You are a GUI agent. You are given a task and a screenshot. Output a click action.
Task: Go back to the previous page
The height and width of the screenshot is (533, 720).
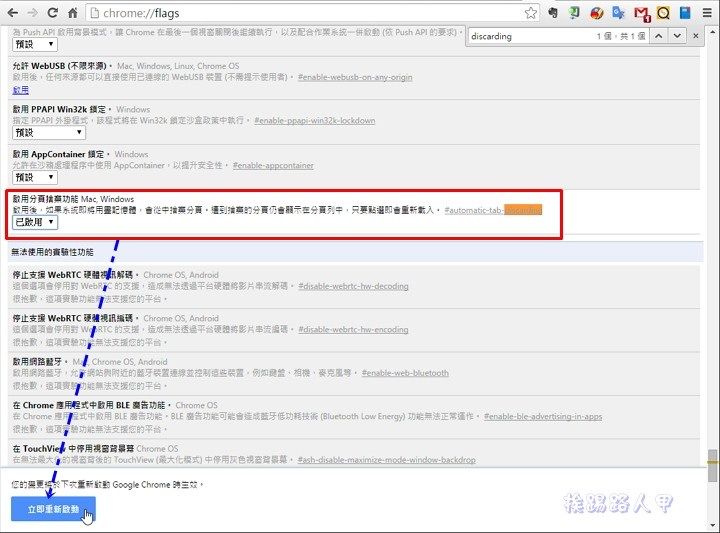[x=12, y=13]
